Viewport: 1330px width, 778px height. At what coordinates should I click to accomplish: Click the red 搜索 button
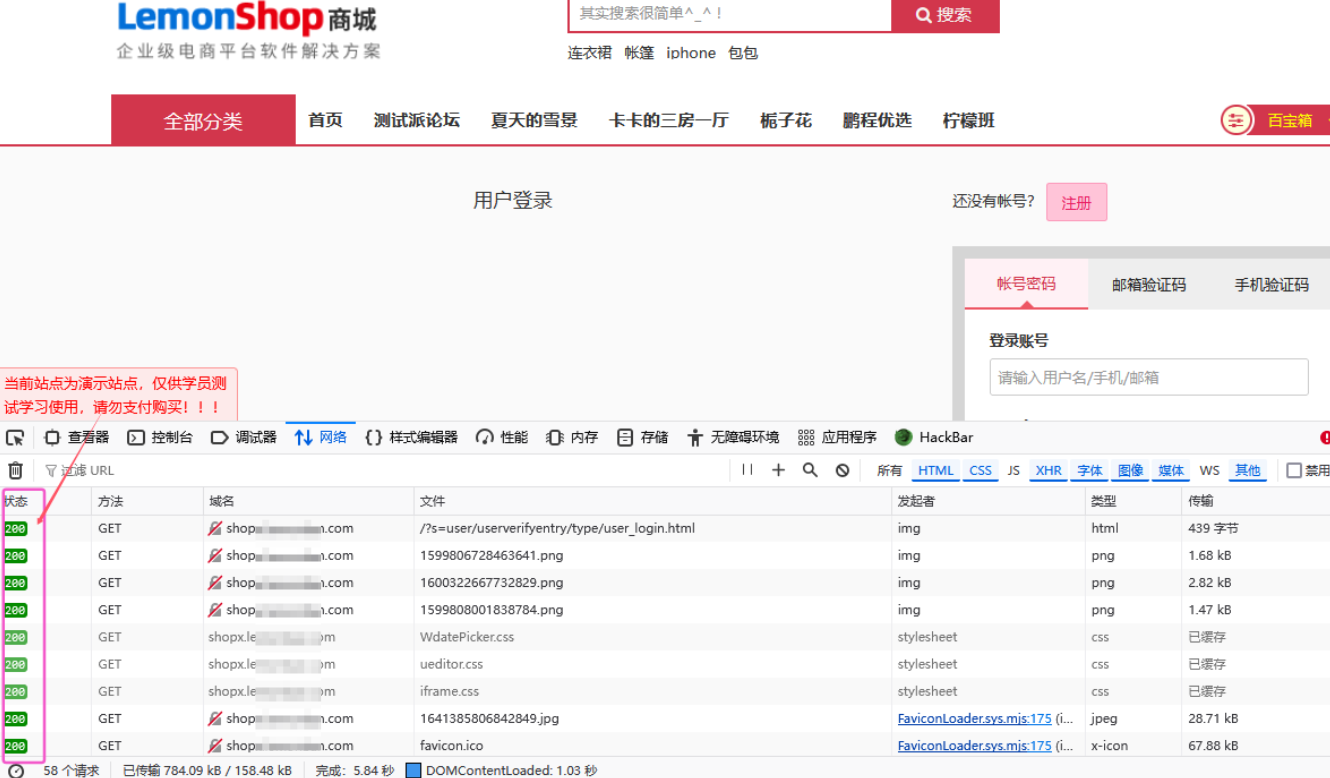click(x=944, y=15)
